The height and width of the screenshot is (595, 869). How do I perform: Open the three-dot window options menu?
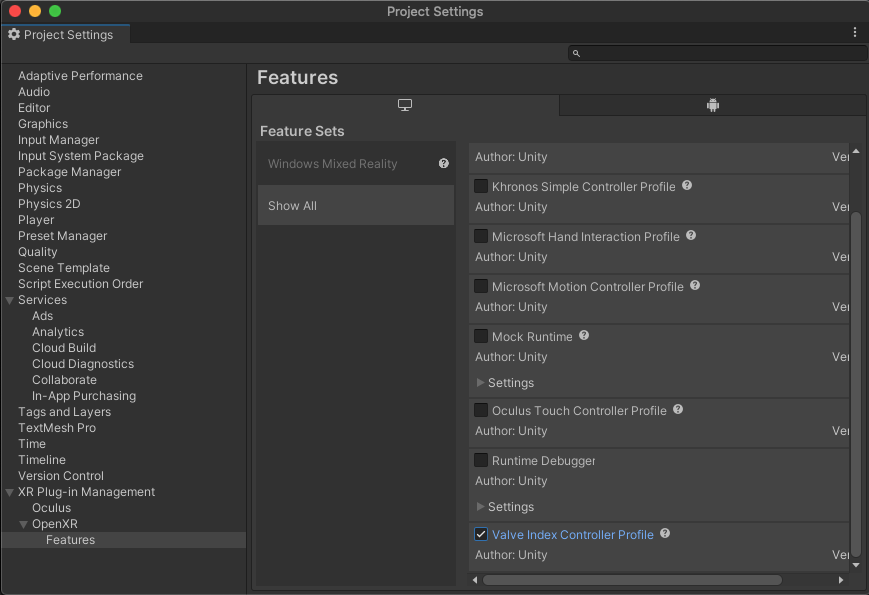pos(855,33)
